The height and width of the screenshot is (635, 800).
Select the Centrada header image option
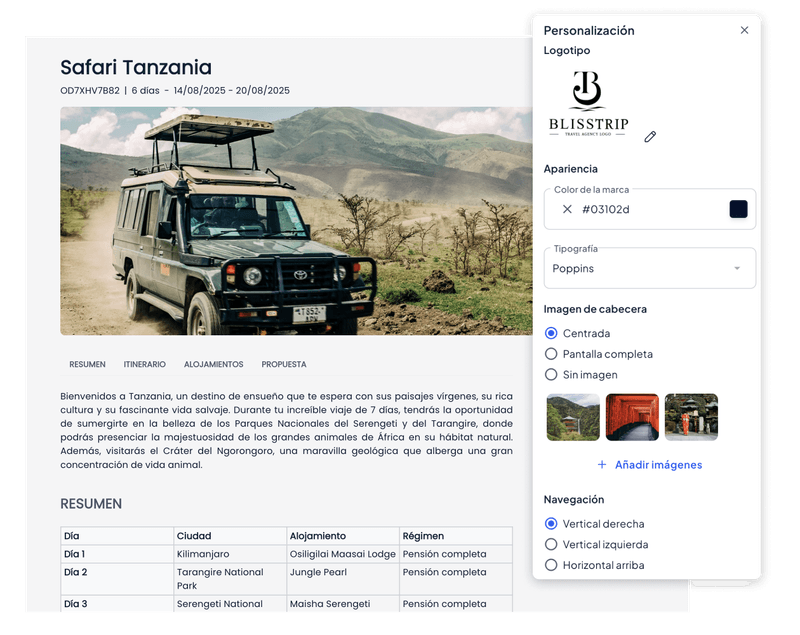coord(550,335)
